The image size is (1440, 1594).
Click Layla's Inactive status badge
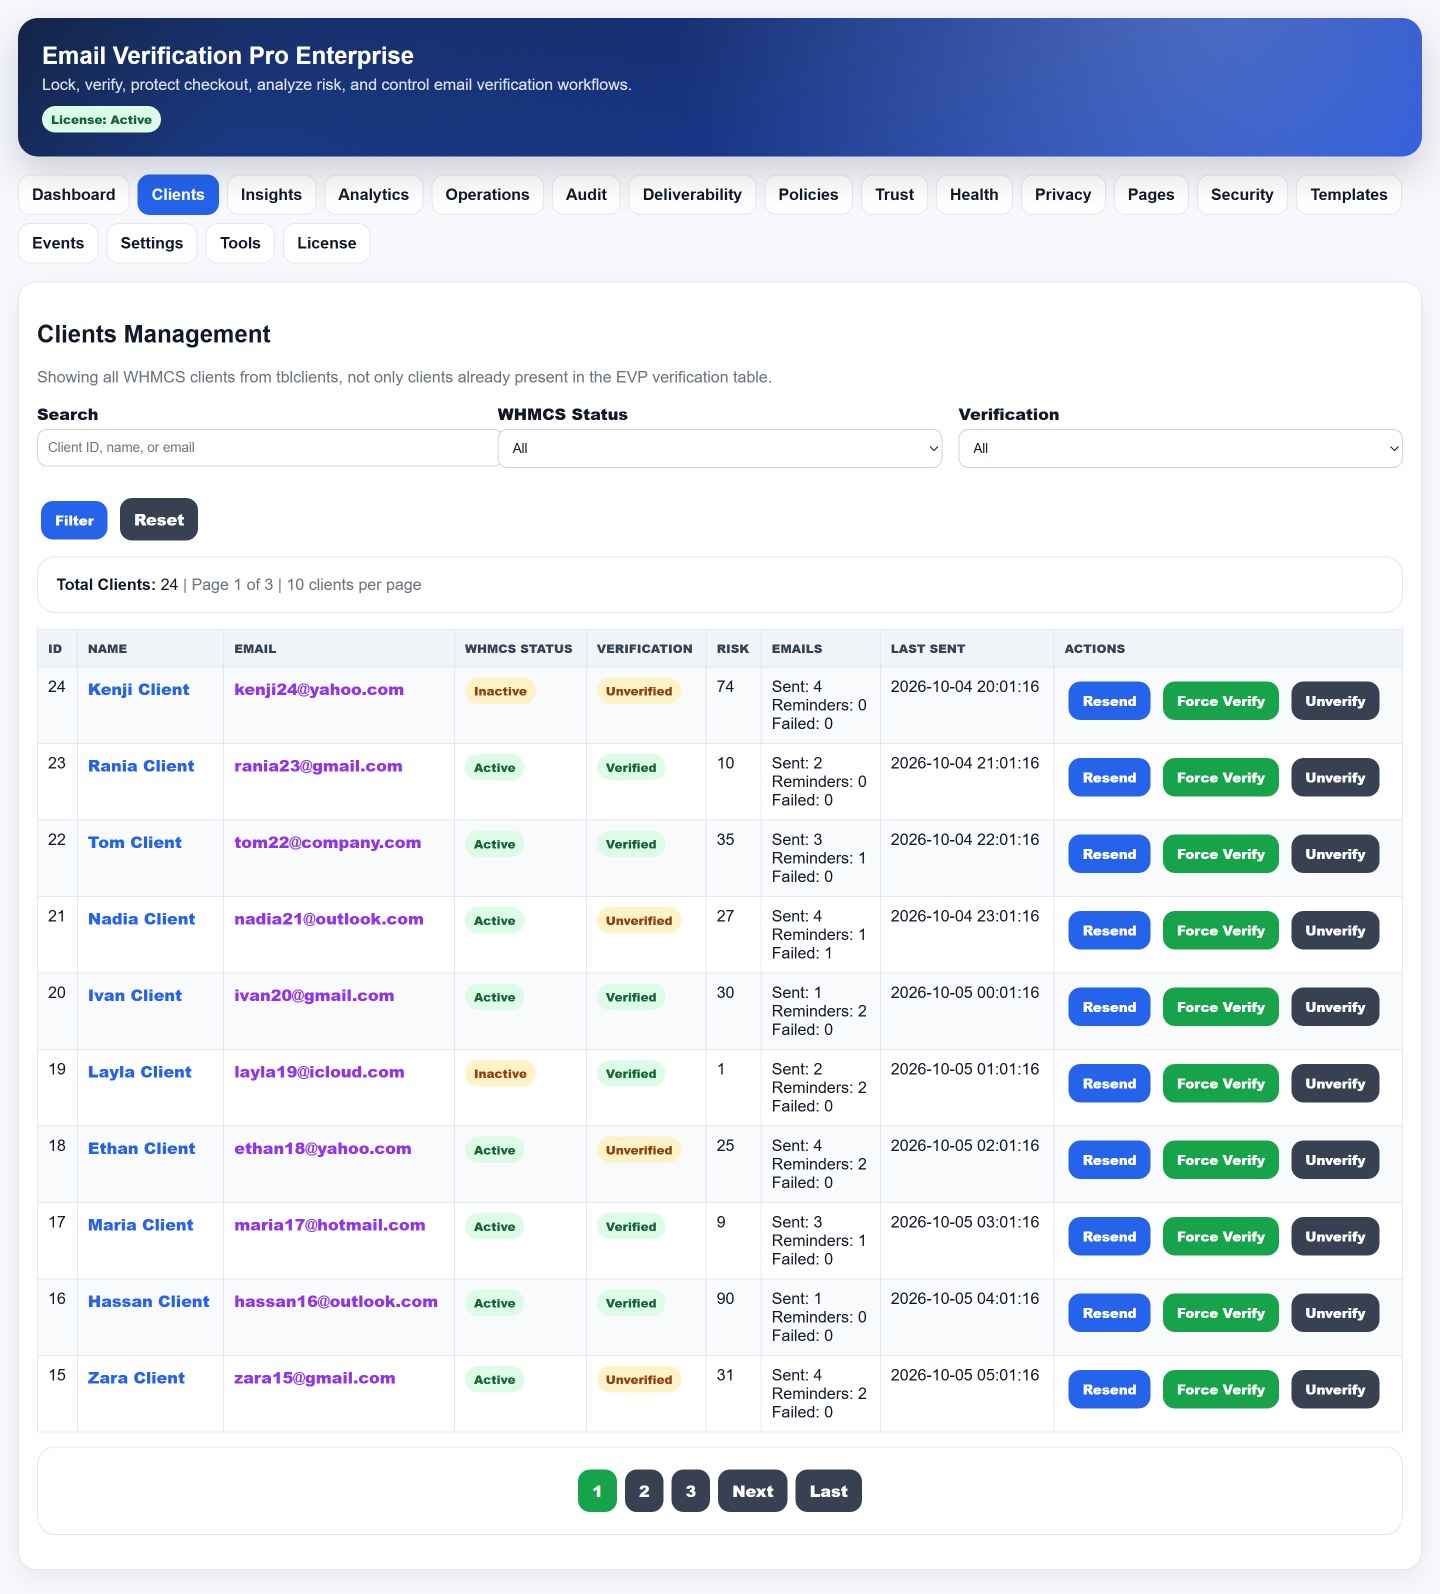coord(500,1073)
